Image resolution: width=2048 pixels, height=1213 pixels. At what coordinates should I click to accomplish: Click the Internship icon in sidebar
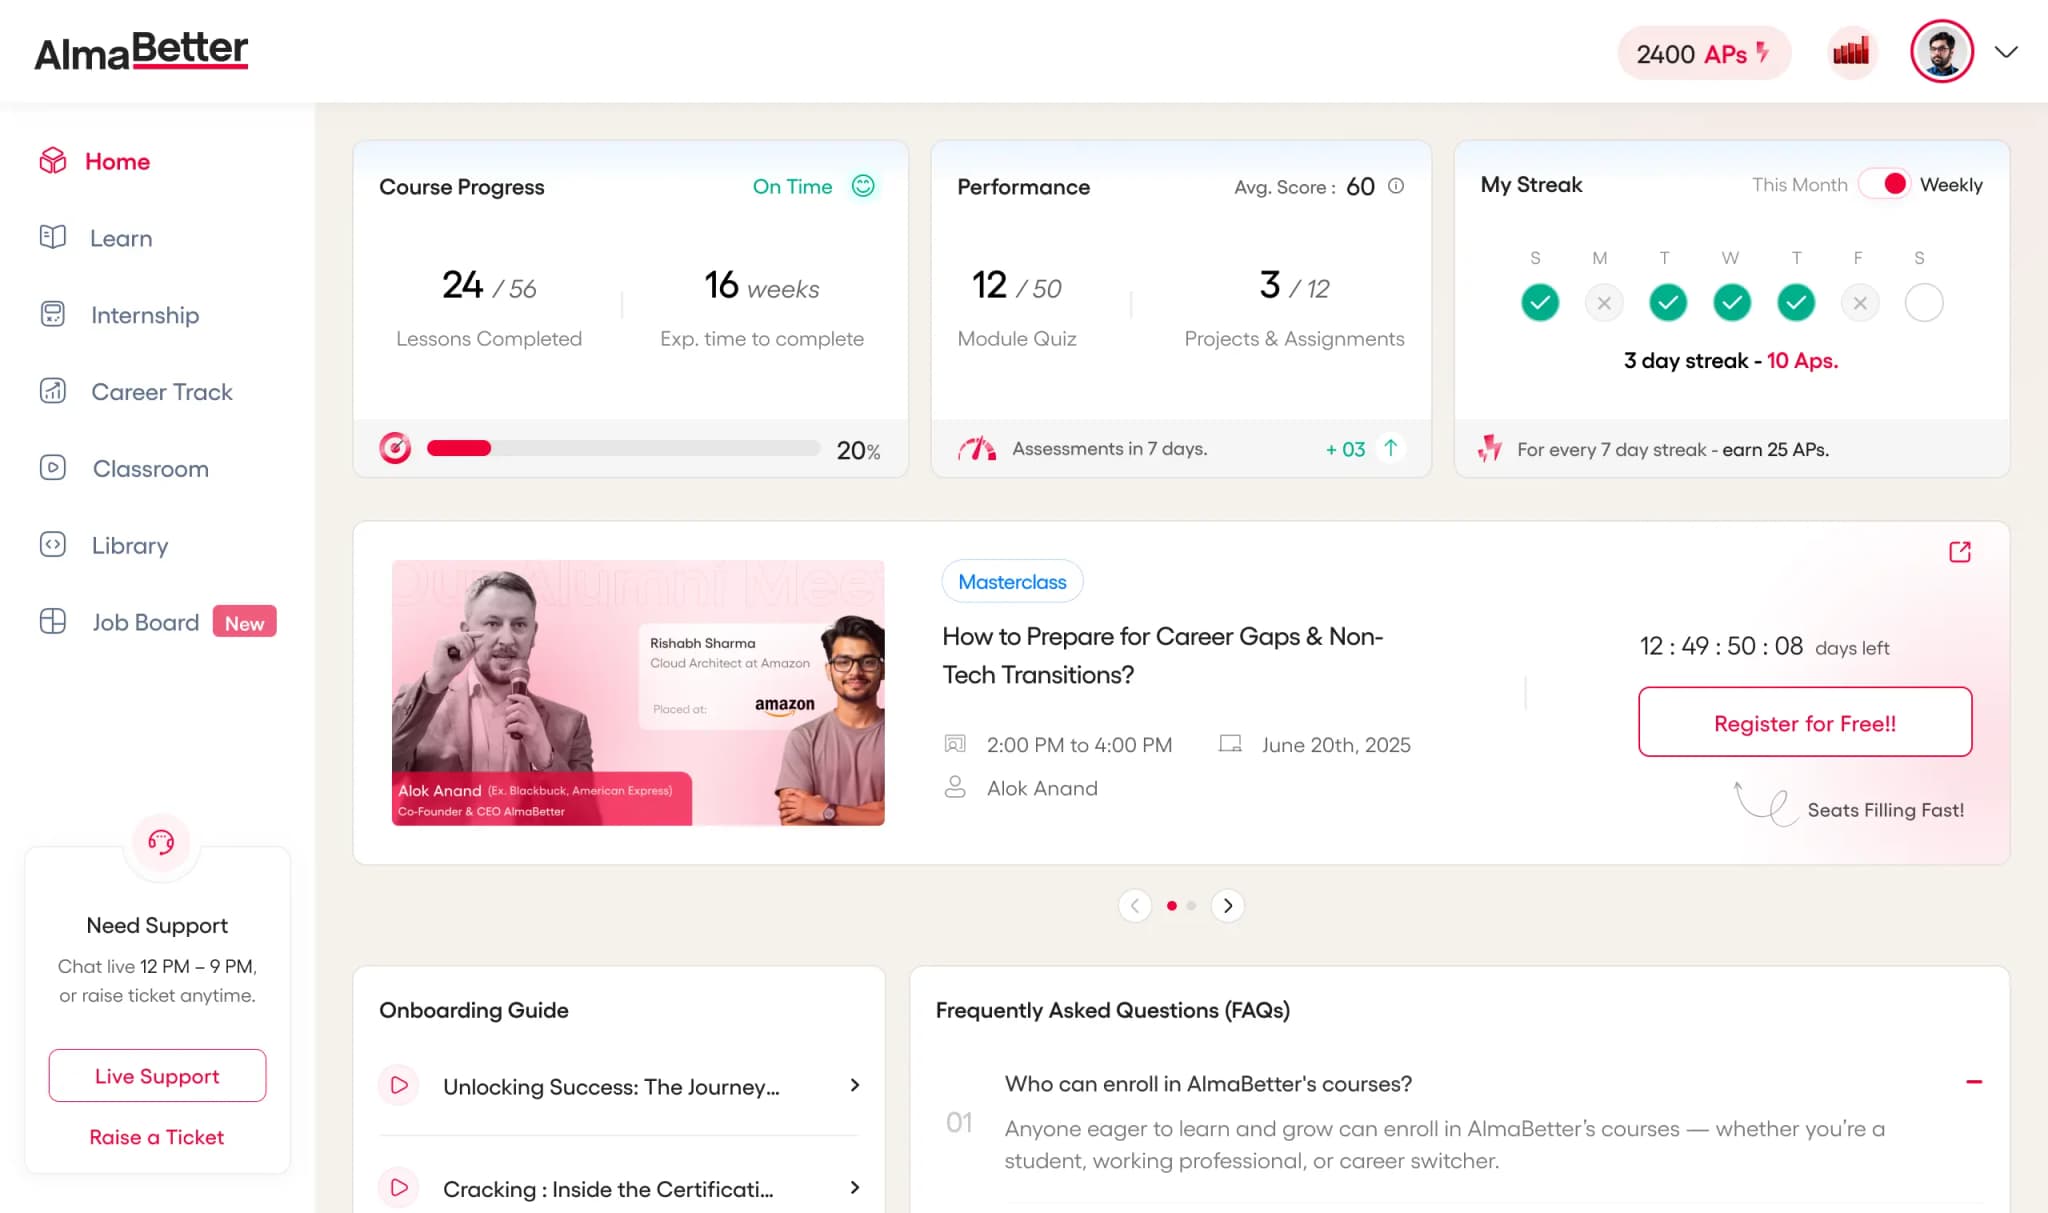[53, 314]
